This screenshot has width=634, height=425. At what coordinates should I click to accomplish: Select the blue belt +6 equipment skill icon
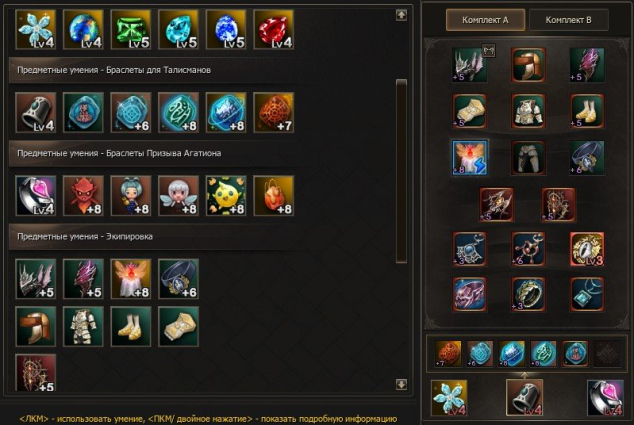(x=178, y=279)
